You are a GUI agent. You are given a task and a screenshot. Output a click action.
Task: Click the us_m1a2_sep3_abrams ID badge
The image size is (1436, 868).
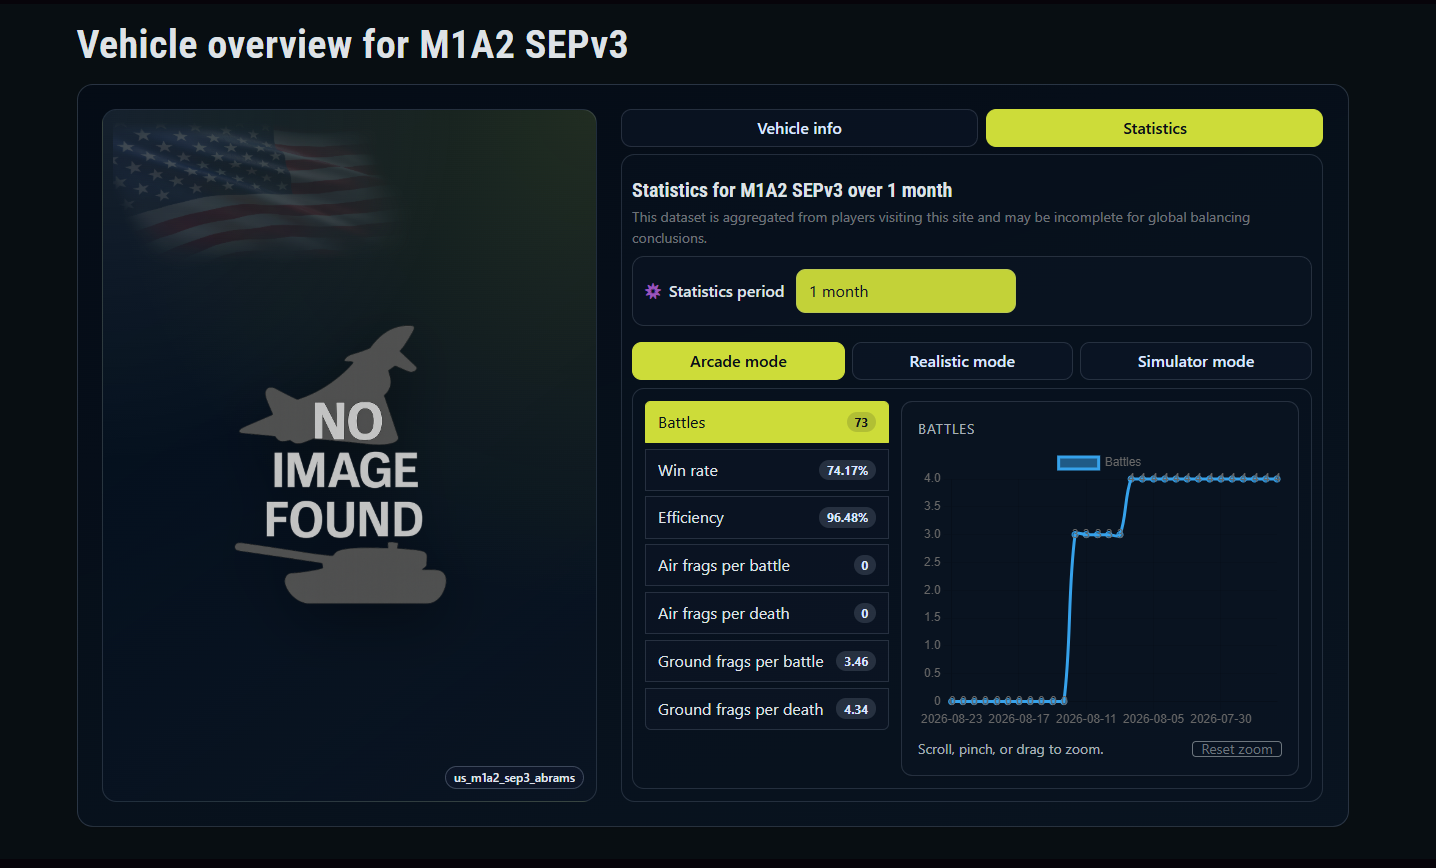(x=514, y=777)
